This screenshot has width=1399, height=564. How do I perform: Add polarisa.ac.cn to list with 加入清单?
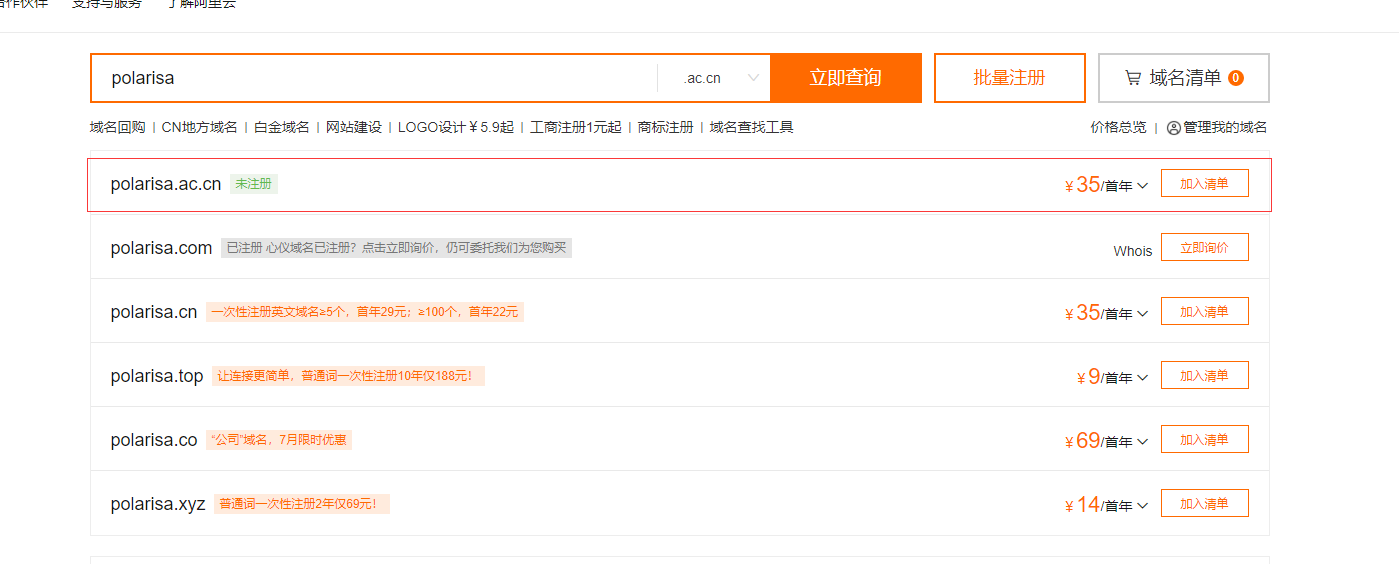click(1204, 184)
